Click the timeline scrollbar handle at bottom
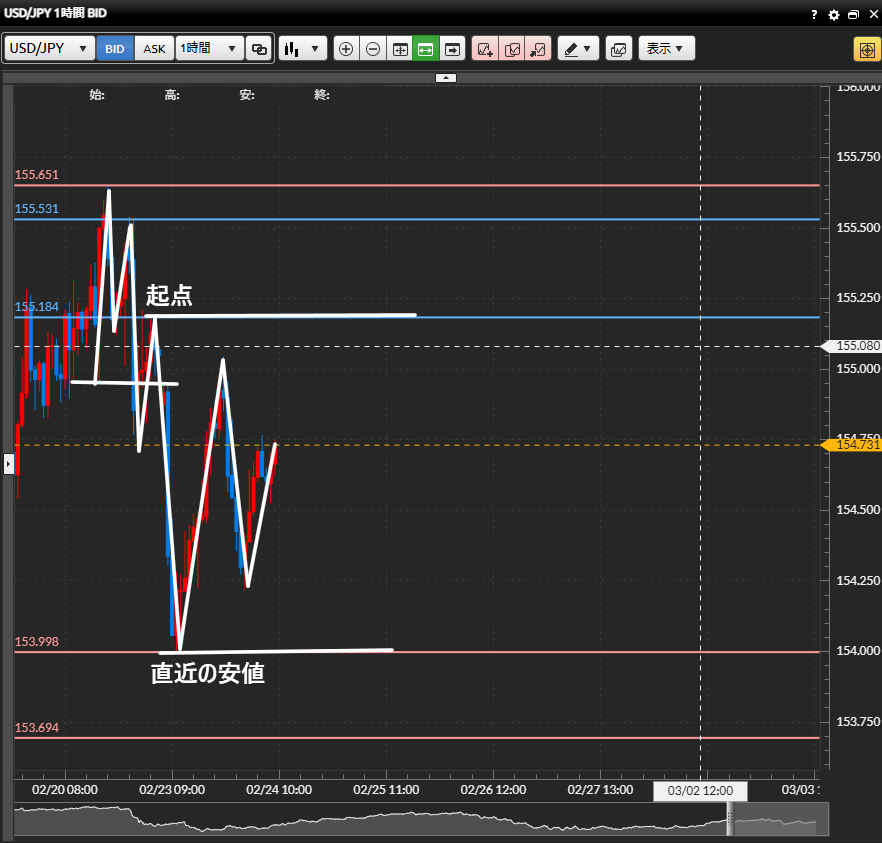The height and width of the screenshot is (843, 882). [729, 822]
